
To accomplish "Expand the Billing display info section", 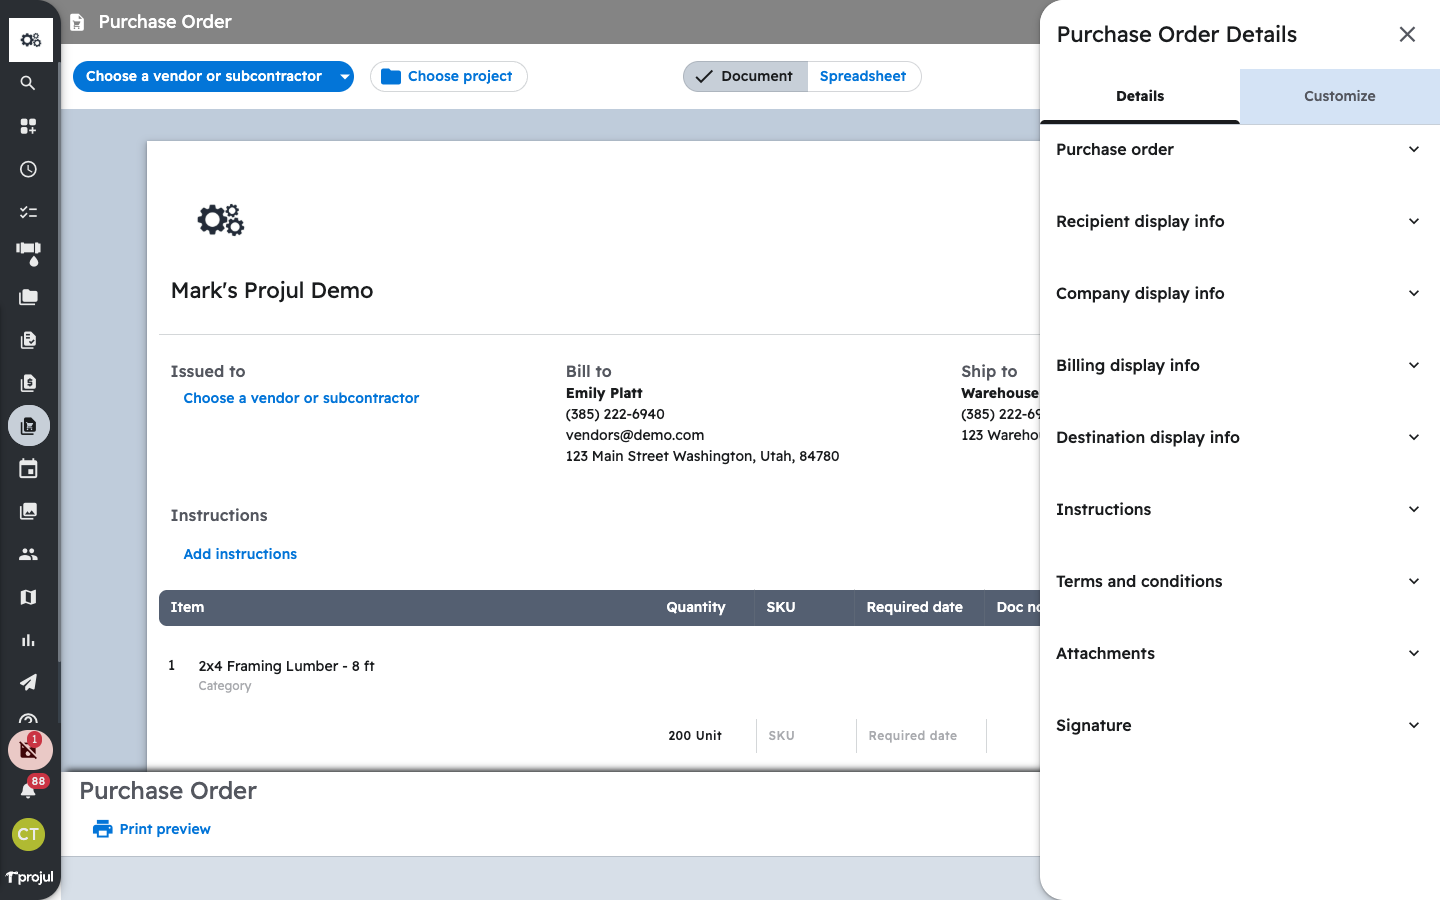I will point(1240,365).
